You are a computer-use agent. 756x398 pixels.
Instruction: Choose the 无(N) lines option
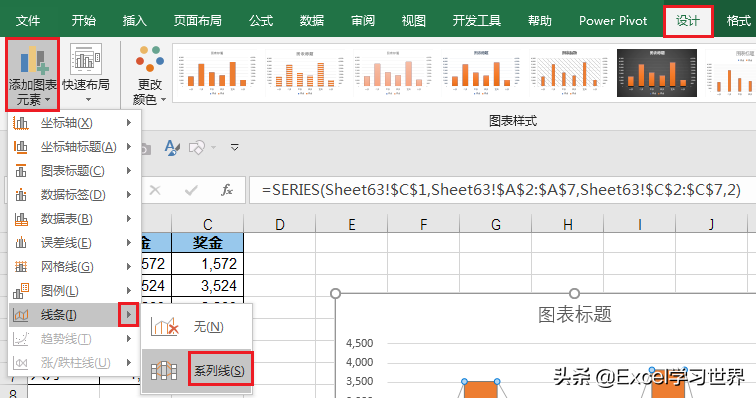coord(197,327)
